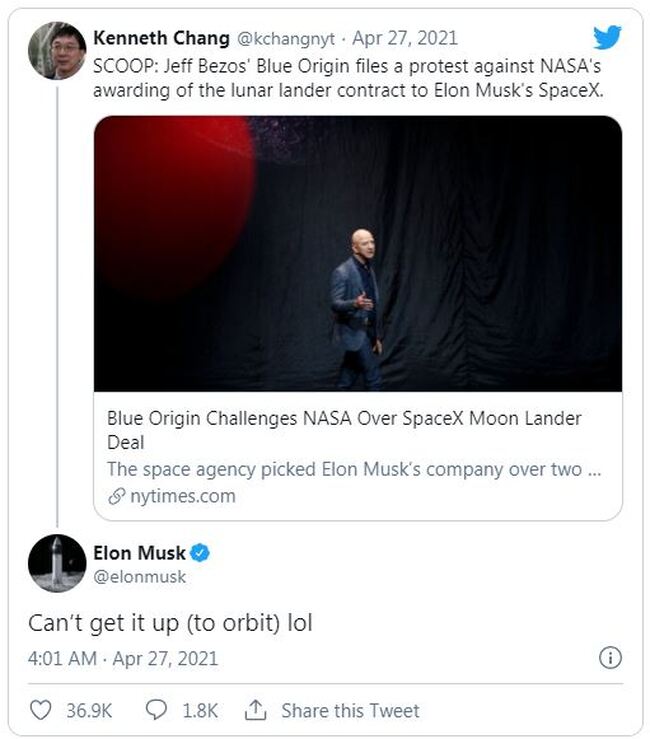Screen dimensions: 650x739
Task: Click Elon Musk's verified badge
Action: point(199,553)
